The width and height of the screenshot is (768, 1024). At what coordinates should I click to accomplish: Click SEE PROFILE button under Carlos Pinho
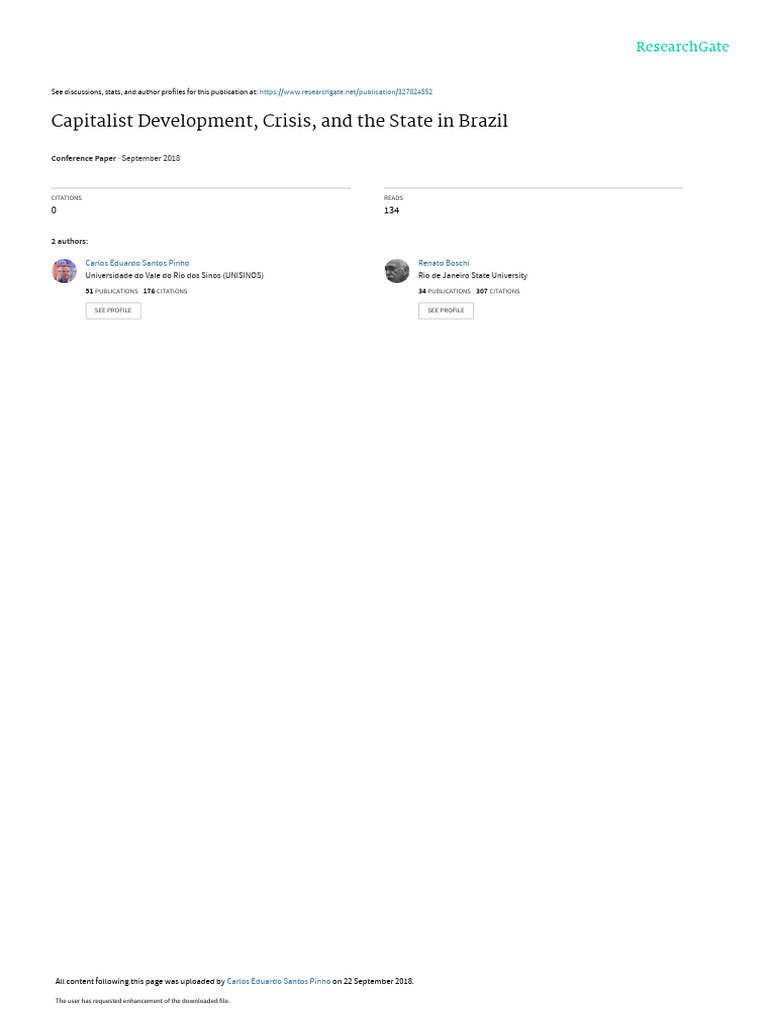click(113, 310)
